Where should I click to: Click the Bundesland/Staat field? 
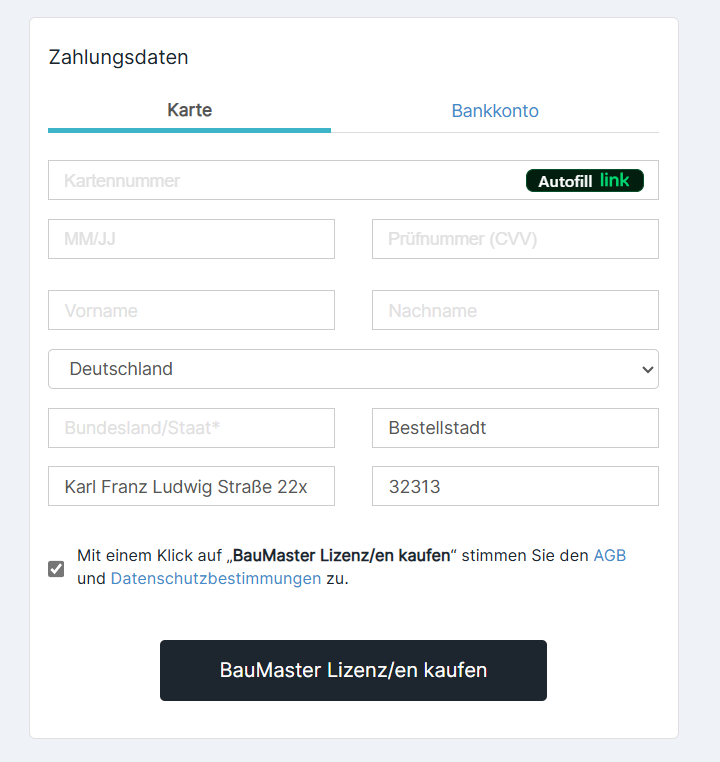[191, 428]
